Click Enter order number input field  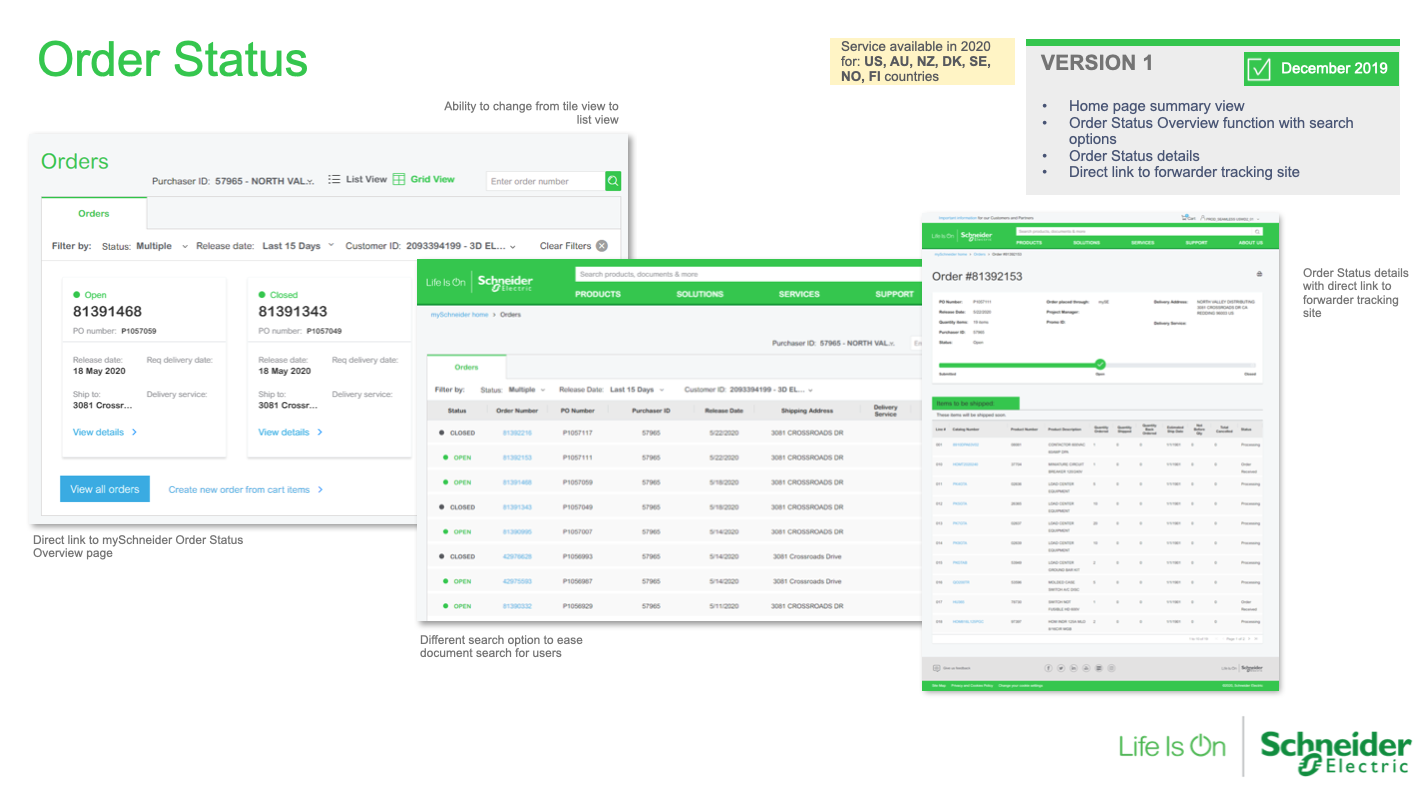click(x=546, y=181)
